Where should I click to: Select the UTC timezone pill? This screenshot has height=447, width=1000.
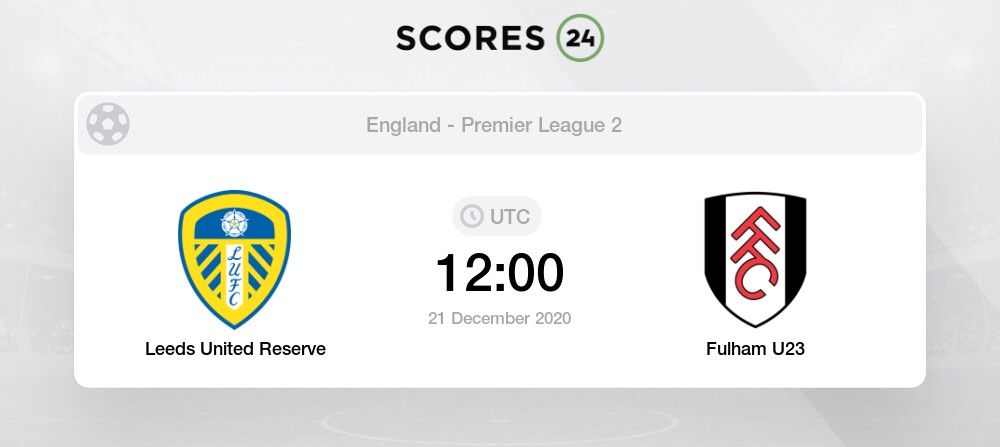pos(497,216)
